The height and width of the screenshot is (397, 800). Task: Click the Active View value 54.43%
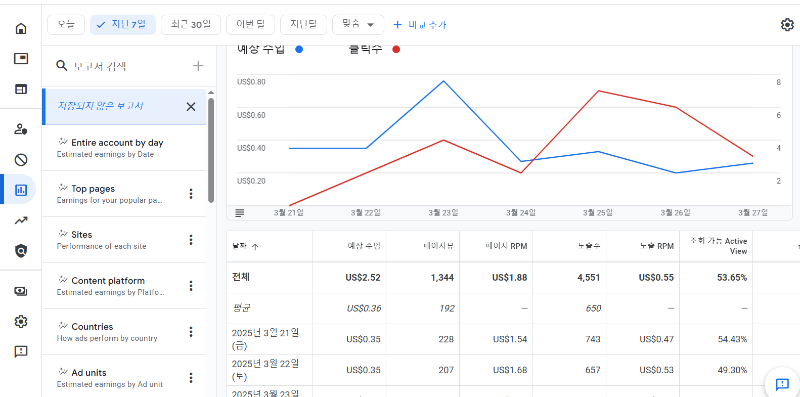(732, 339)
